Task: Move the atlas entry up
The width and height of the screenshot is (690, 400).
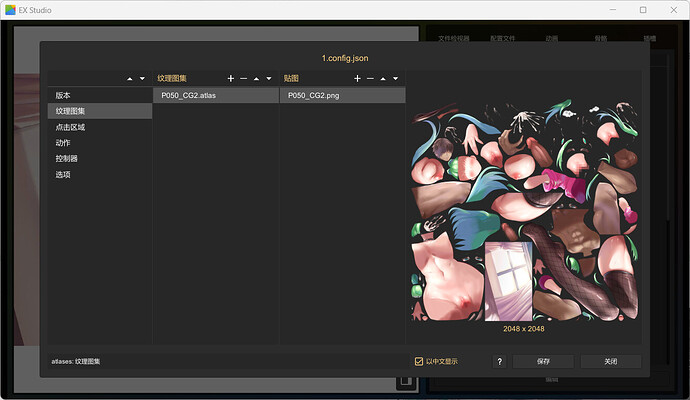Action: point(256,78)
